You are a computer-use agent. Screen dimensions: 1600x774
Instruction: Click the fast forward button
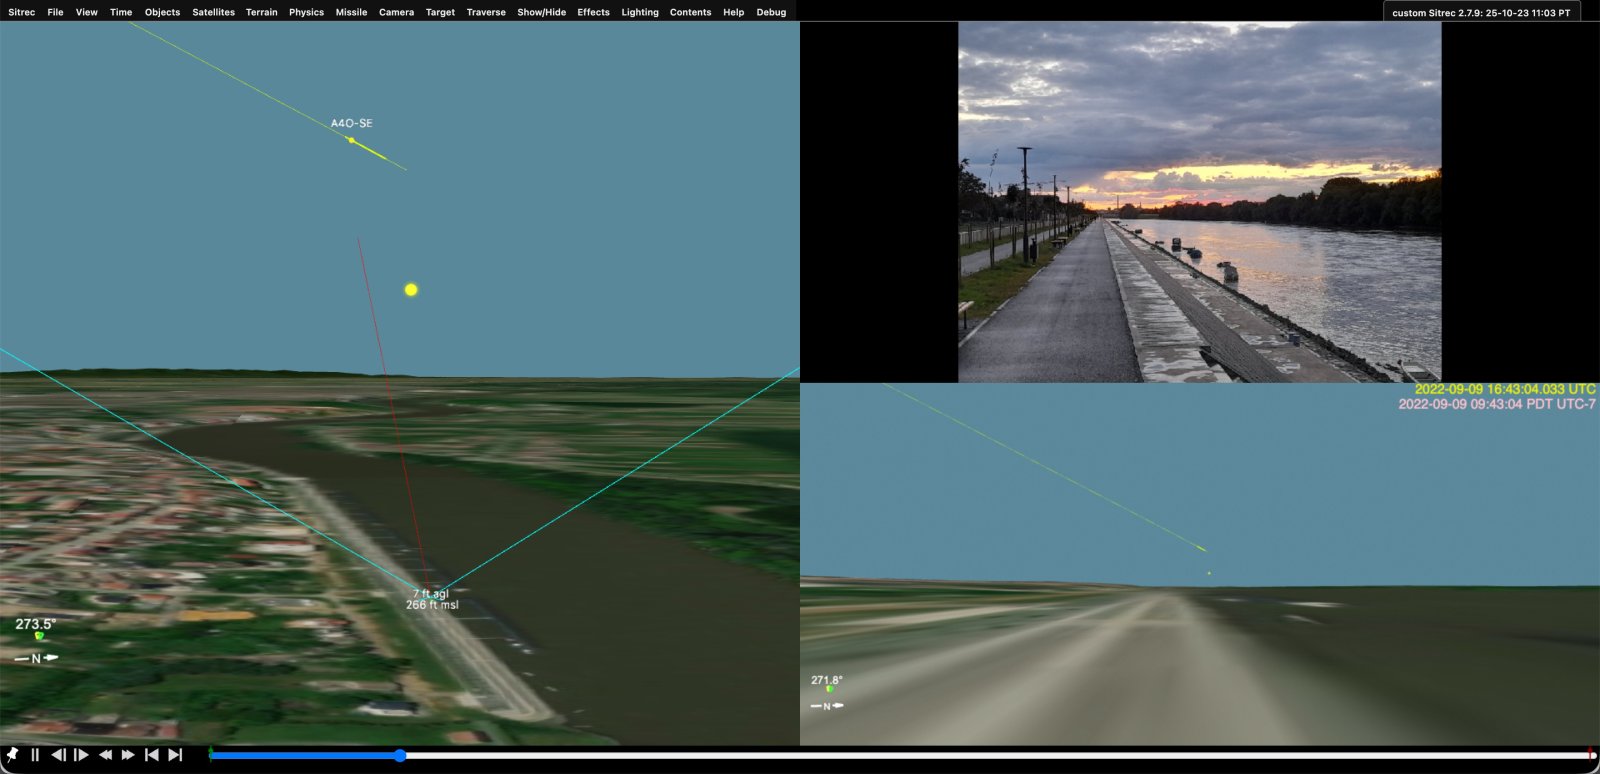coord(128,755)
